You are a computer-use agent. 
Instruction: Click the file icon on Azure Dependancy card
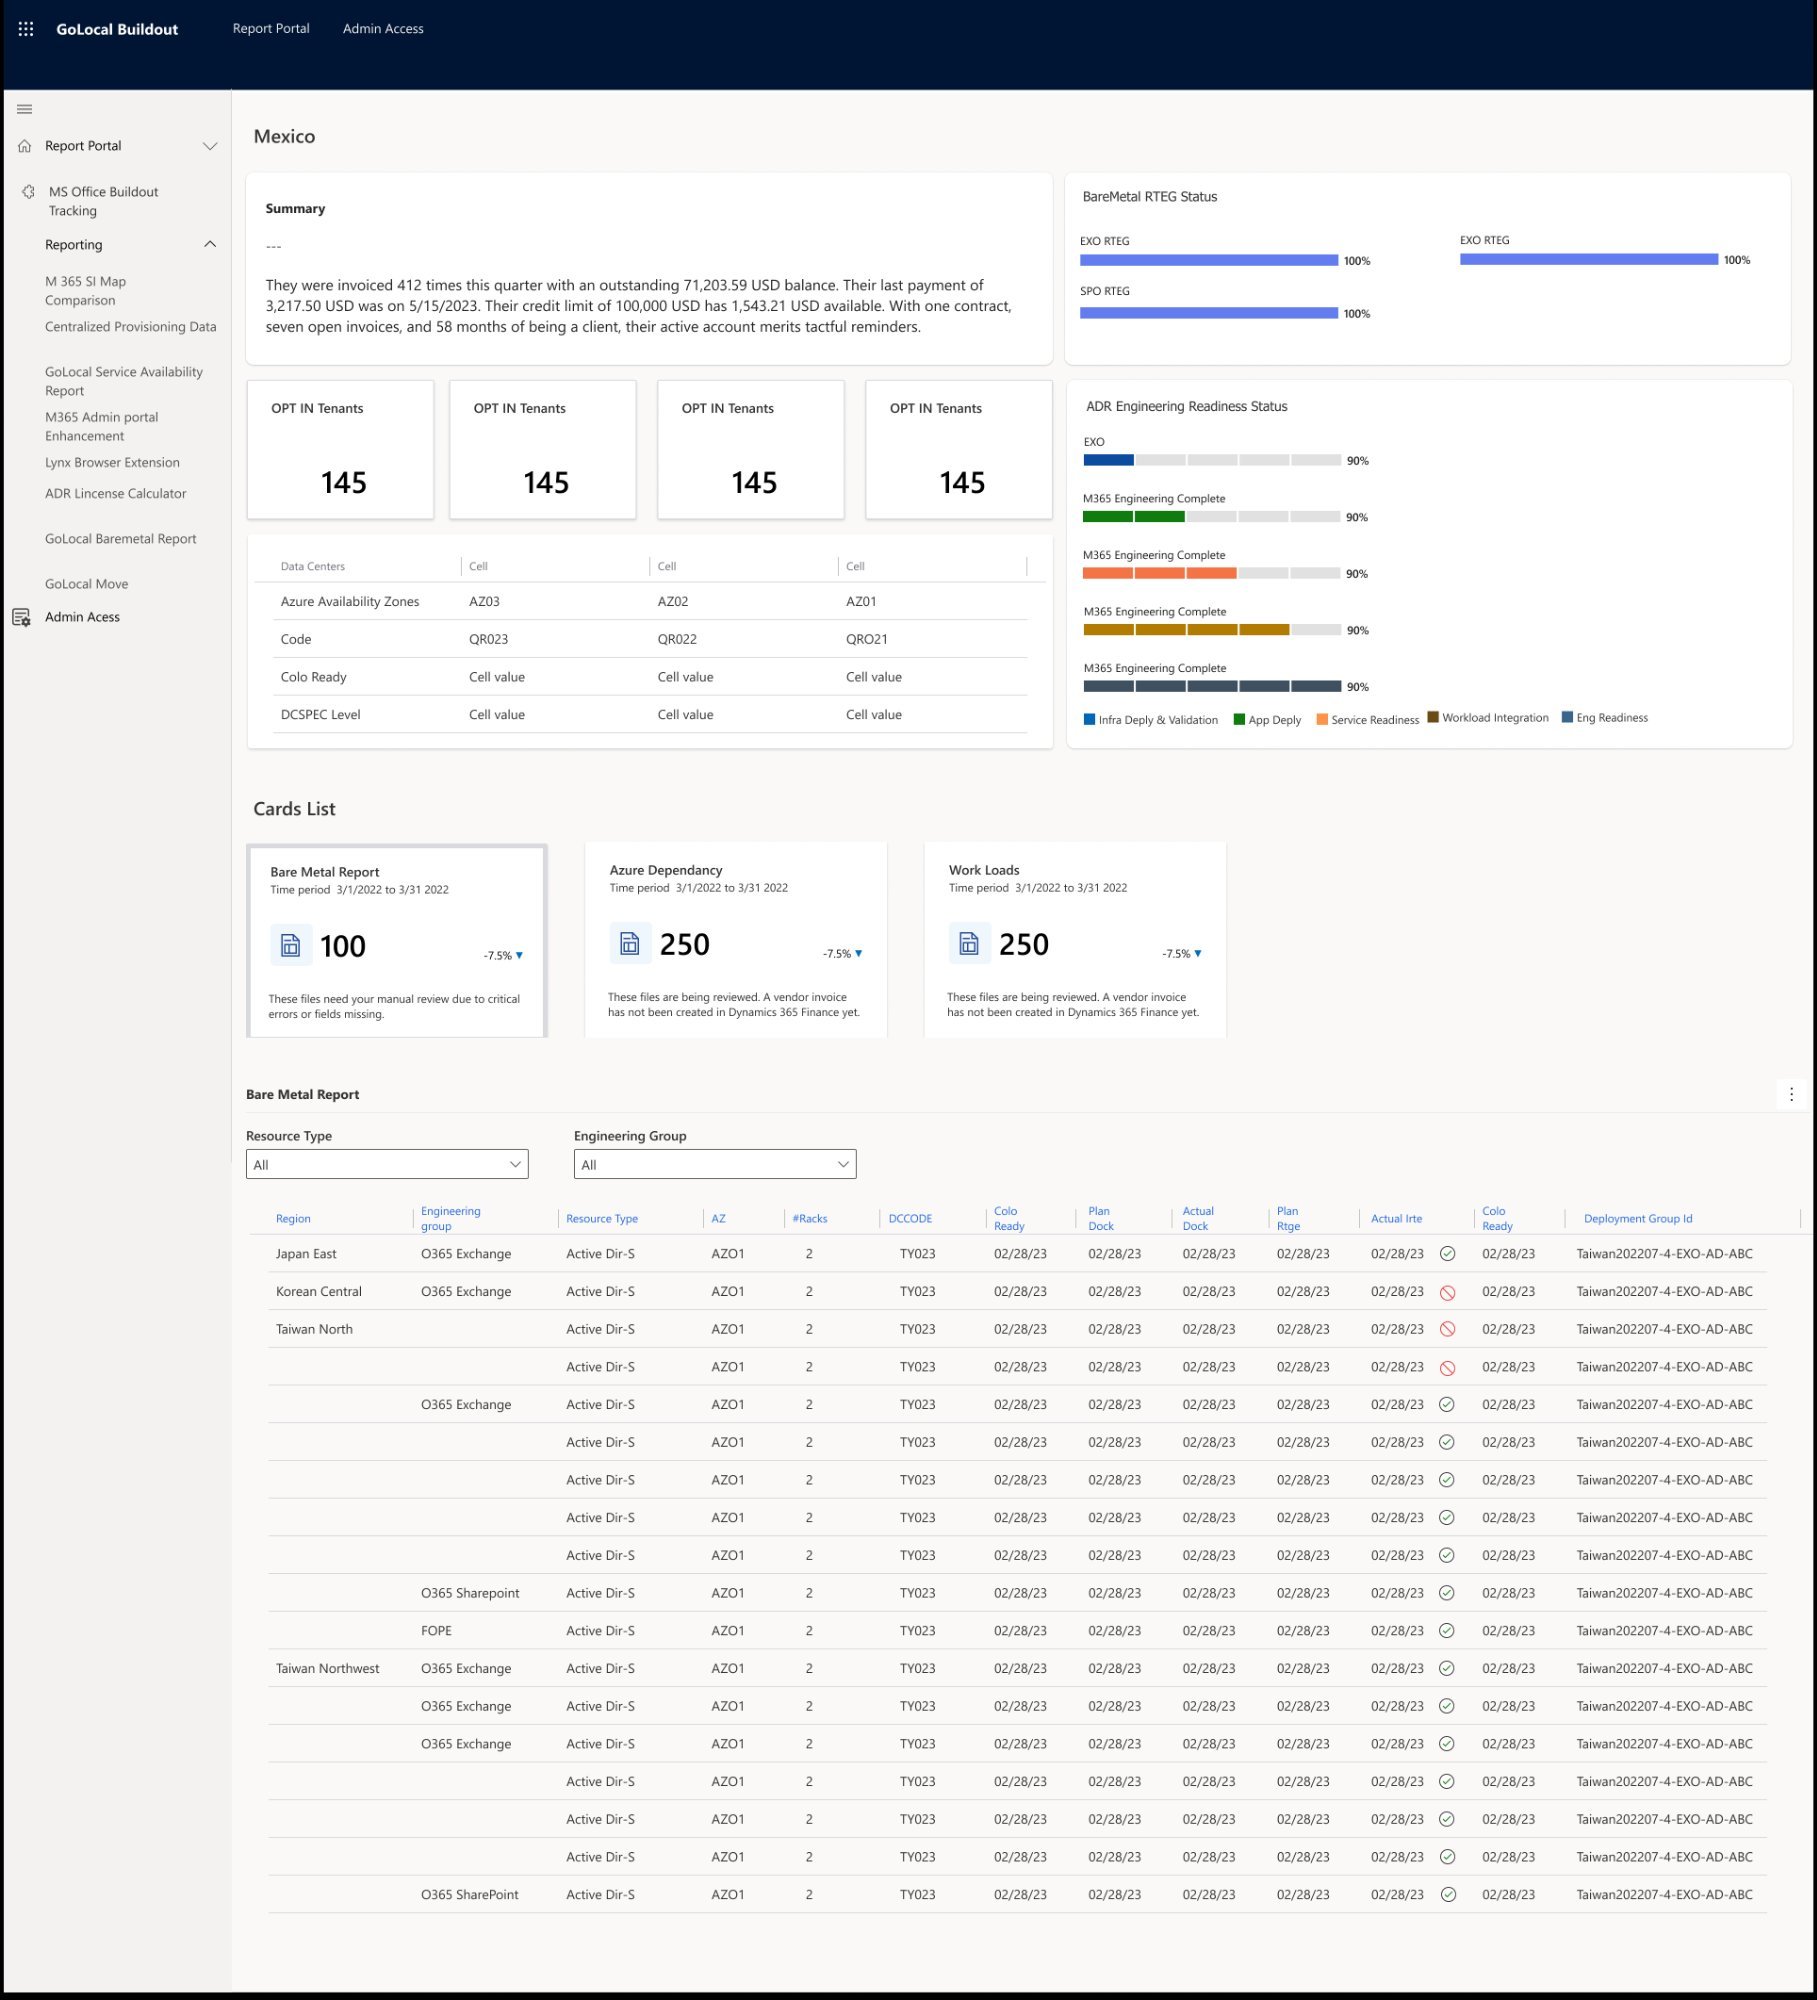(x=629, y=941)
